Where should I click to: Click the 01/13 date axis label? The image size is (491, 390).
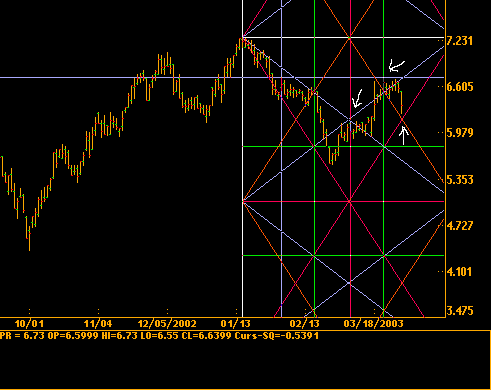click(236, 324)
